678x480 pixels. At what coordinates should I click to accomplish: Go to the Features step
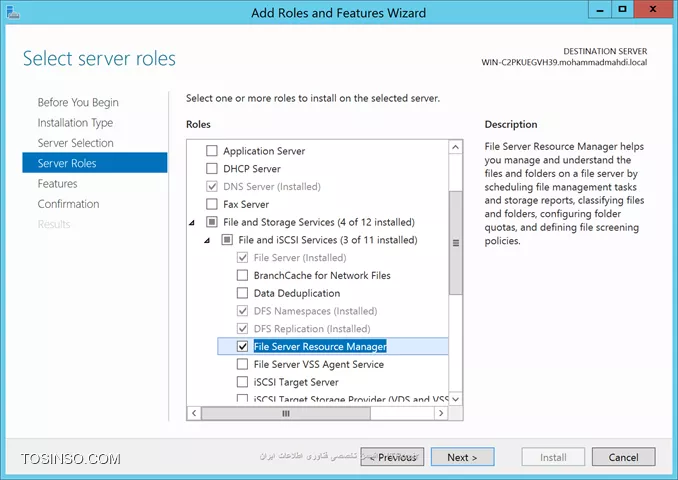point(58,184)
